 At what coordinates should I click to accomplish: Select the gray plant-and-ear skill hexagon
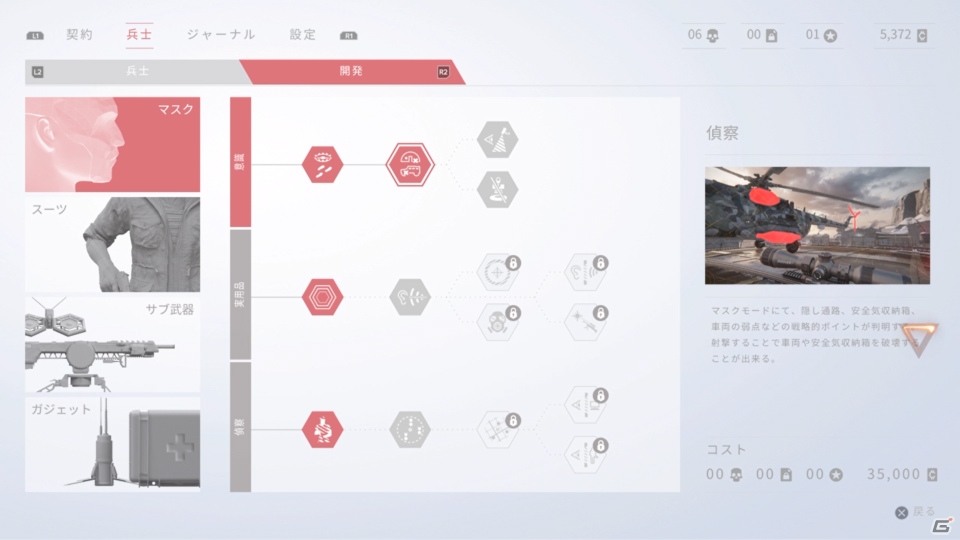click(x=410, y=297)
